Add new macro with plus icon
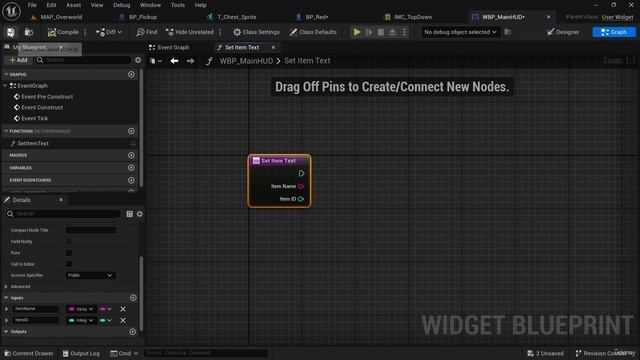Viewport: 640px width, 360px height. (131, 155)
